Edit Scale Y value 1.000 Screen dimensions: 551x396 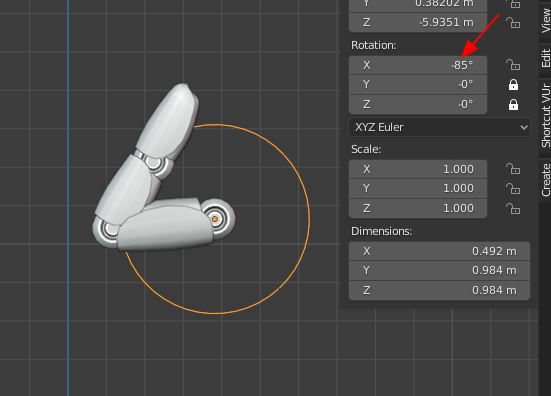coord(418,189)
